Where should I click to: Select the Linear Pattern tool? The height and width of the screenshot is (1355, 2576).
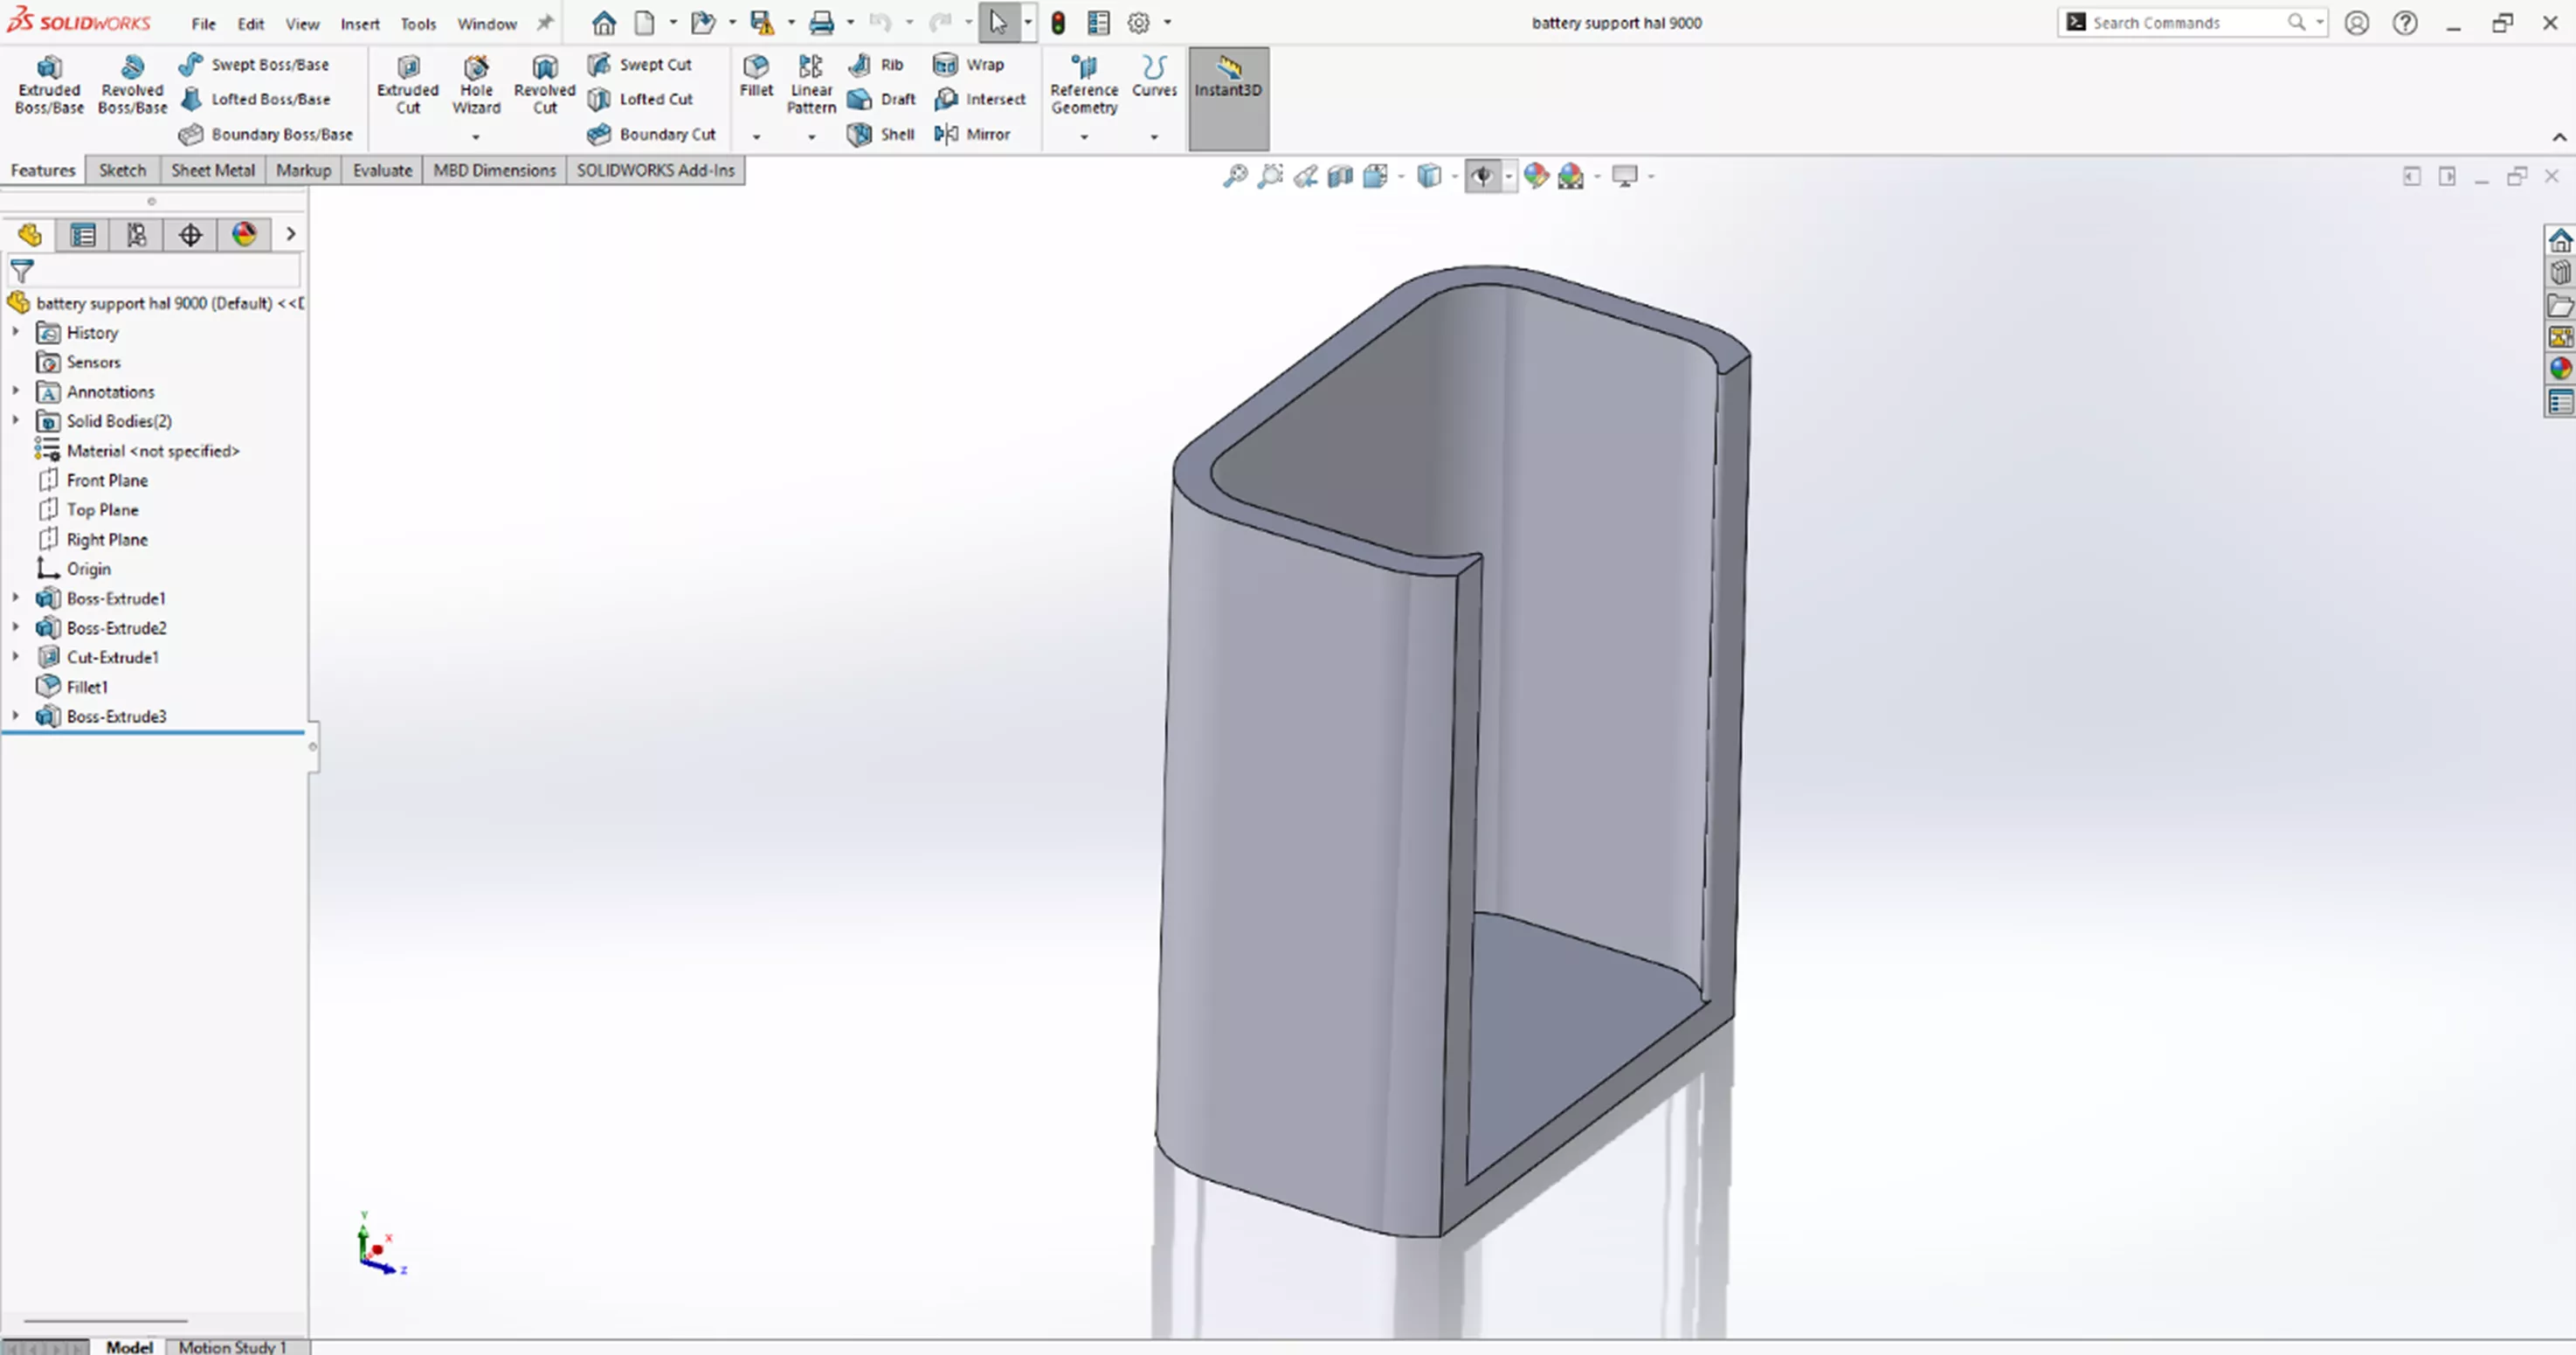810,84
